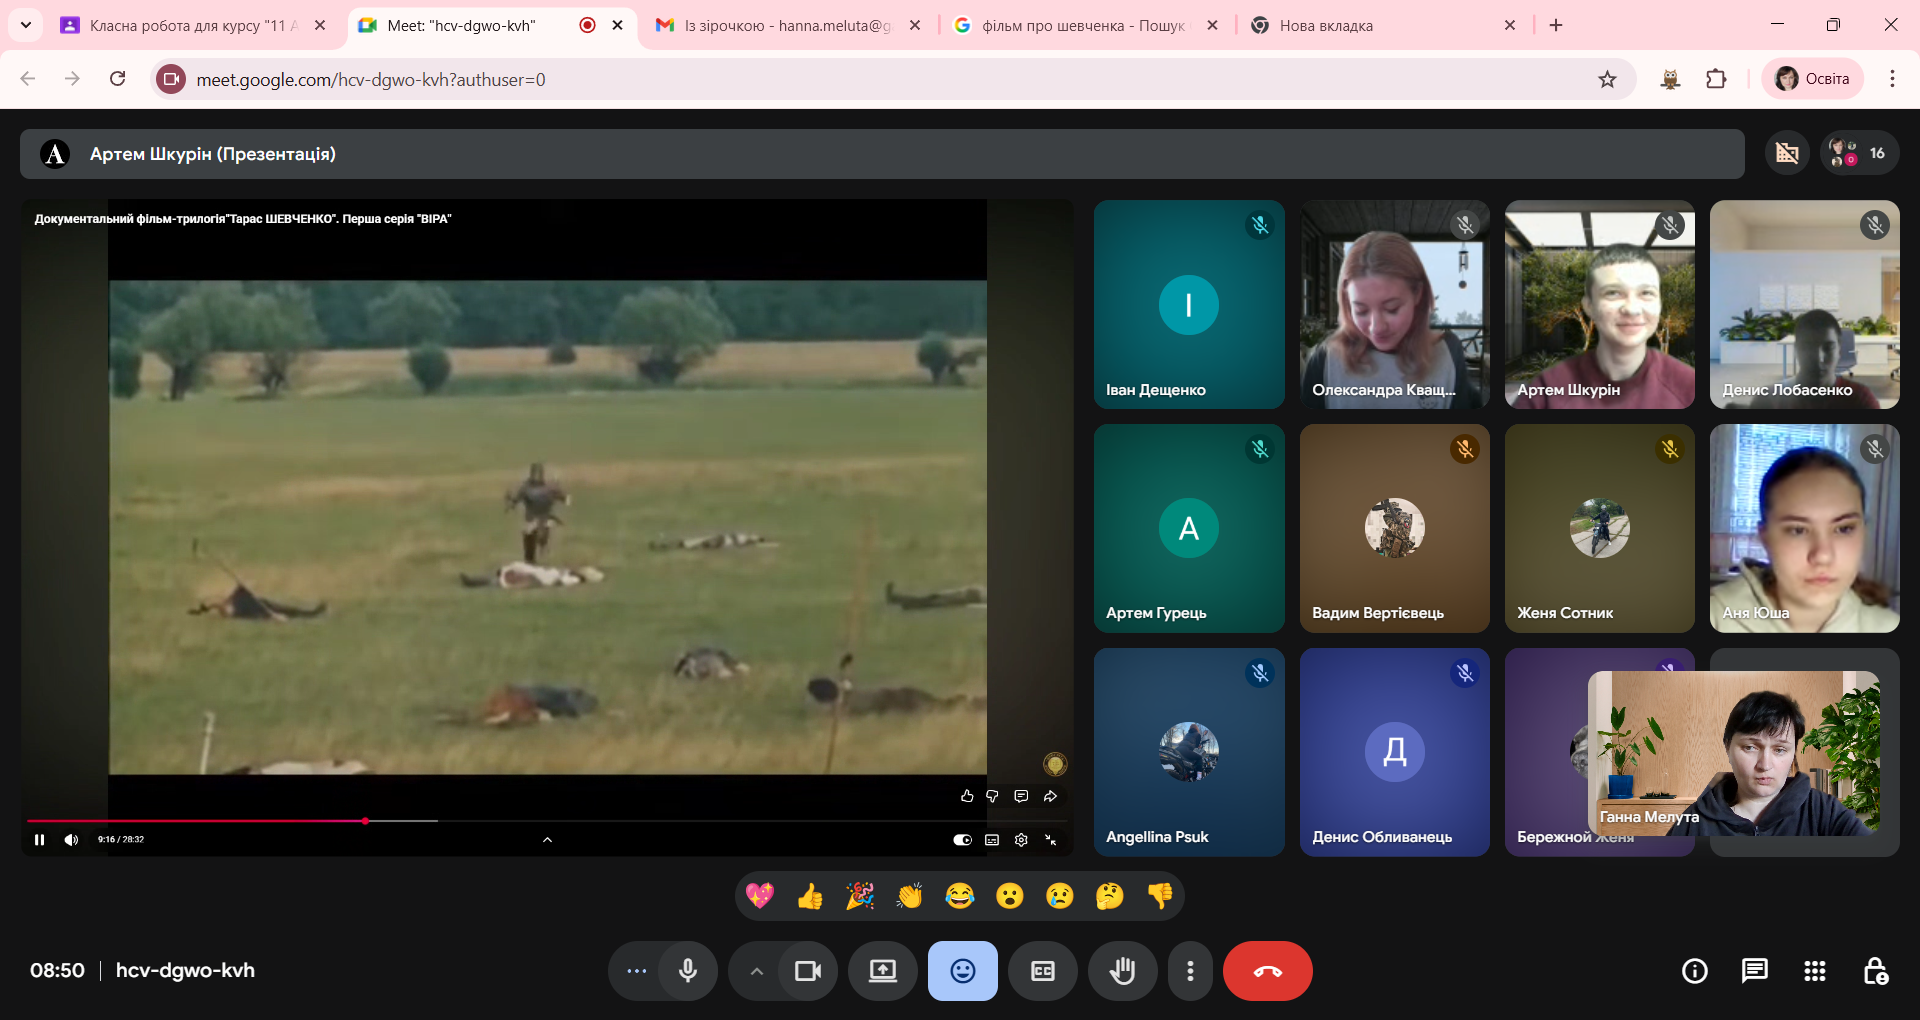Expand the chevron in the video player bar
Viewport: 1920px width, 1020px height.
[547, 840]
